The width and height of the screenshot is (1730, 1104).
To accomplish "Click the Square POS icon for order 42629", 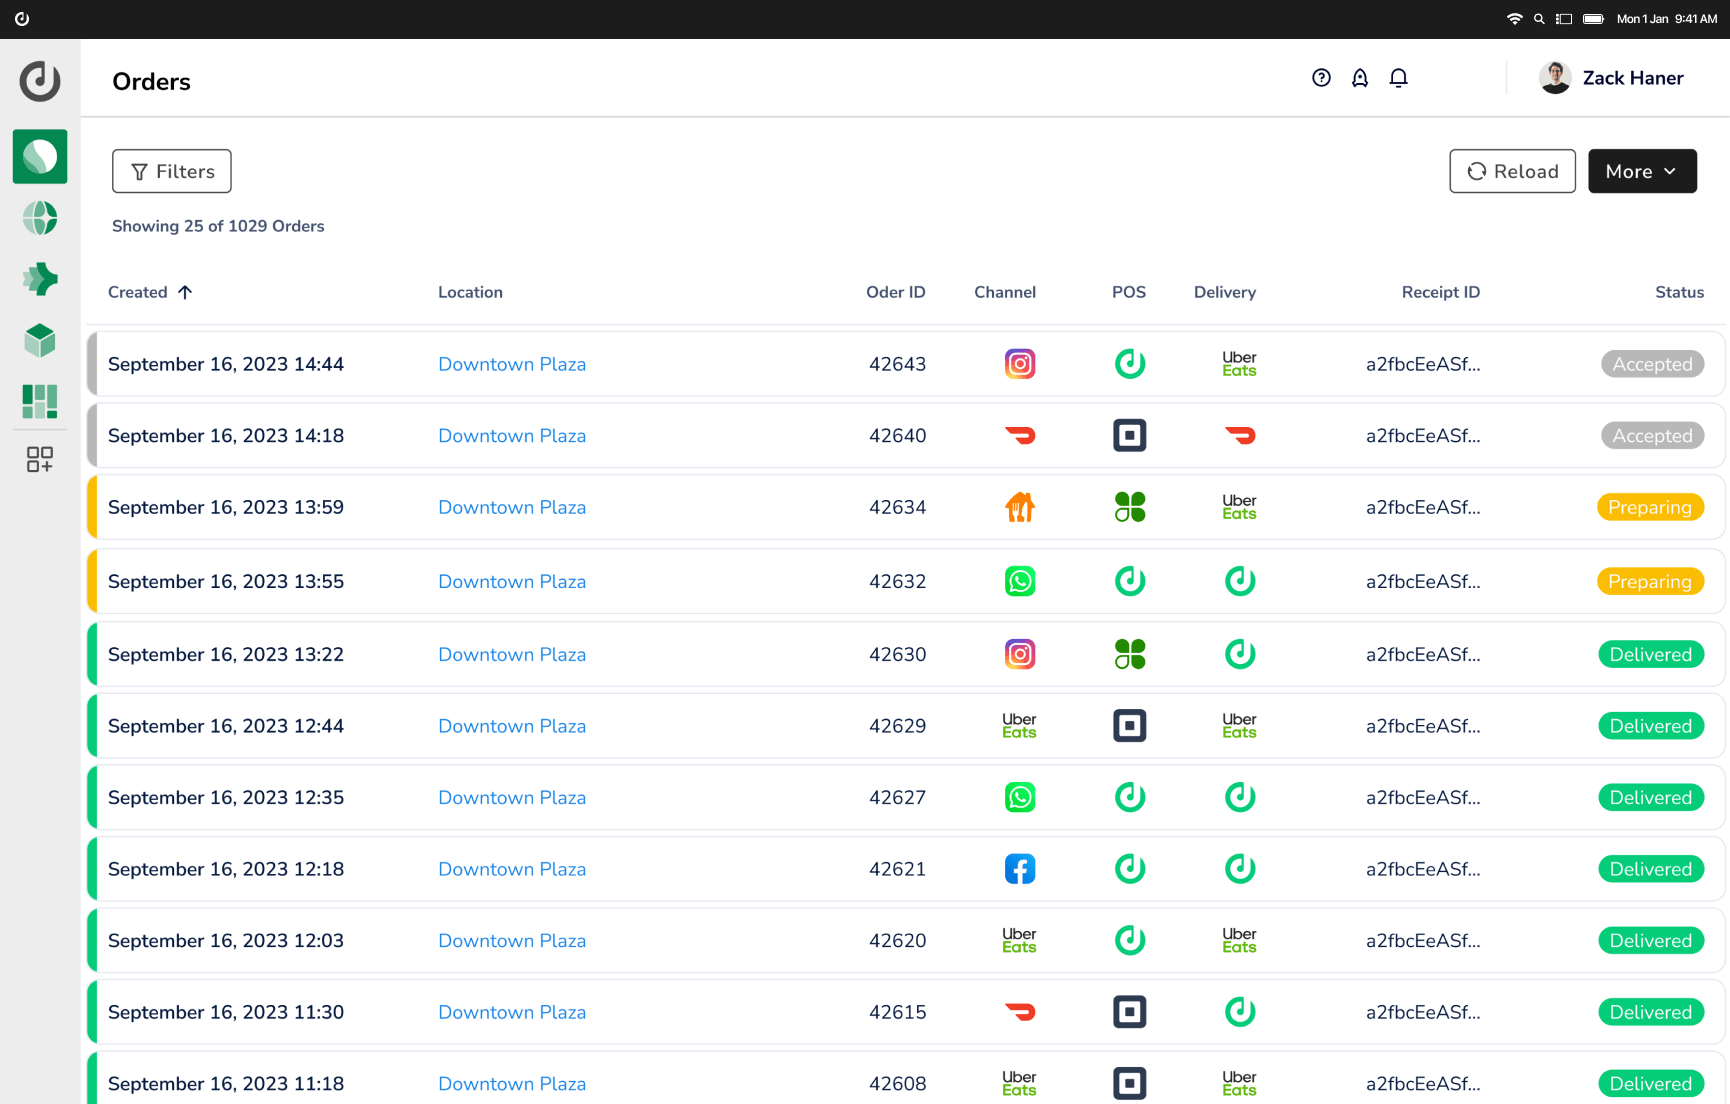I will tap(1130, 726).
